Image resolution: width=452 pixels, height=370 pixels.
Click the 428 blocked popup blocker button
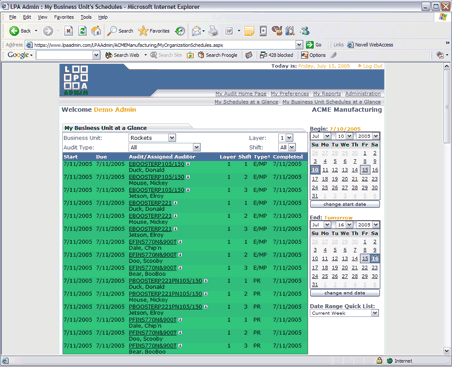tap(277, 55)
